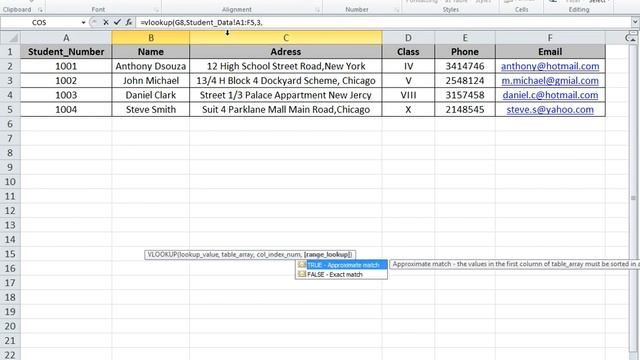Image resolution: width=640 pixels, height=360 pixels.
Task: Click cell with Anthony Dsouza
Action: (151, 66)
